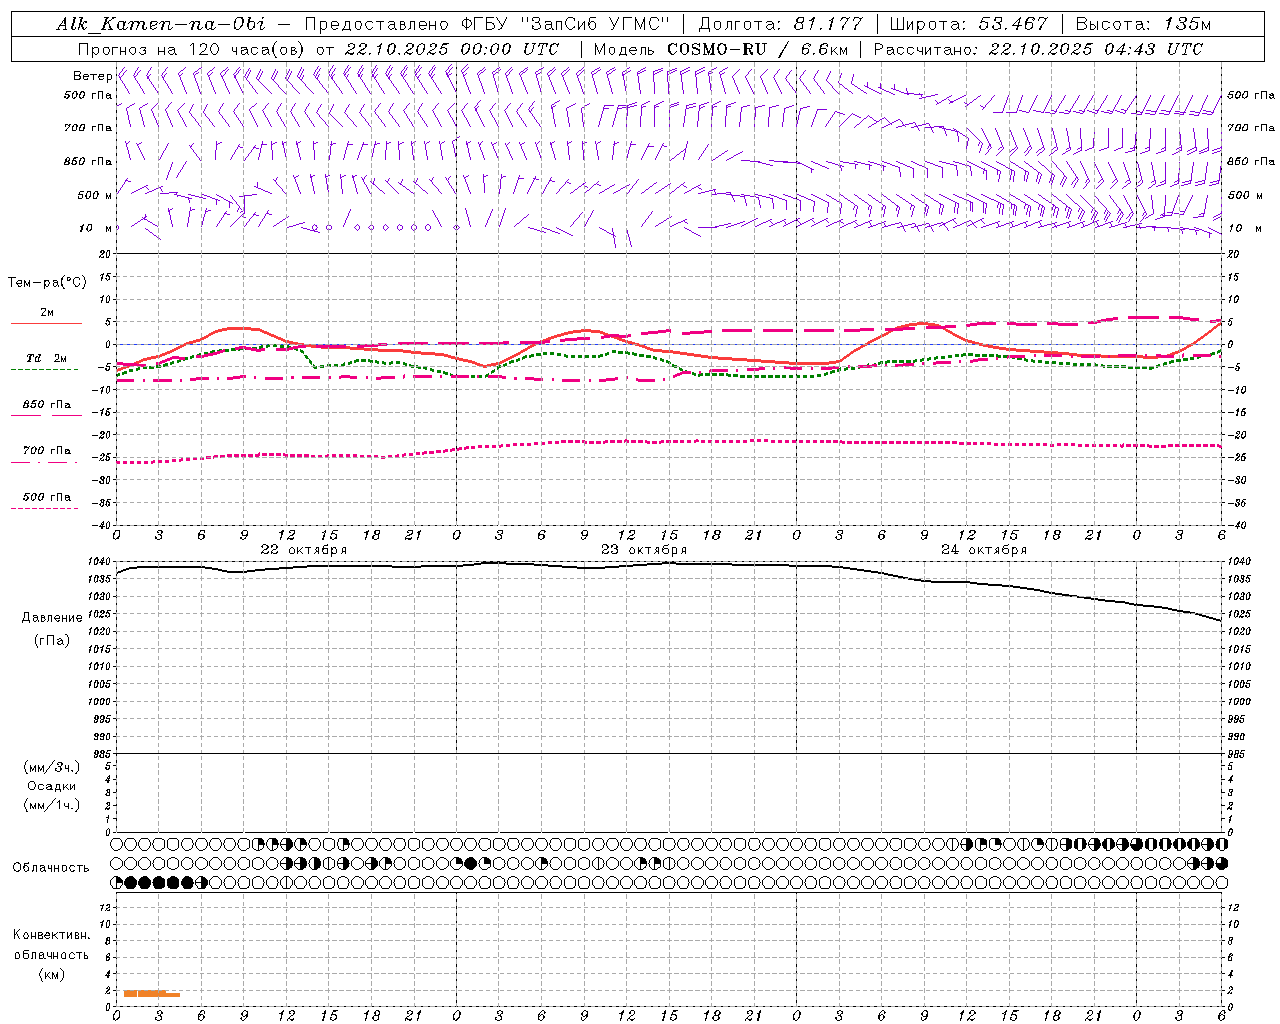
Task: Click the 500 м wind level label on left axis
Action: [x=95, y=195]
